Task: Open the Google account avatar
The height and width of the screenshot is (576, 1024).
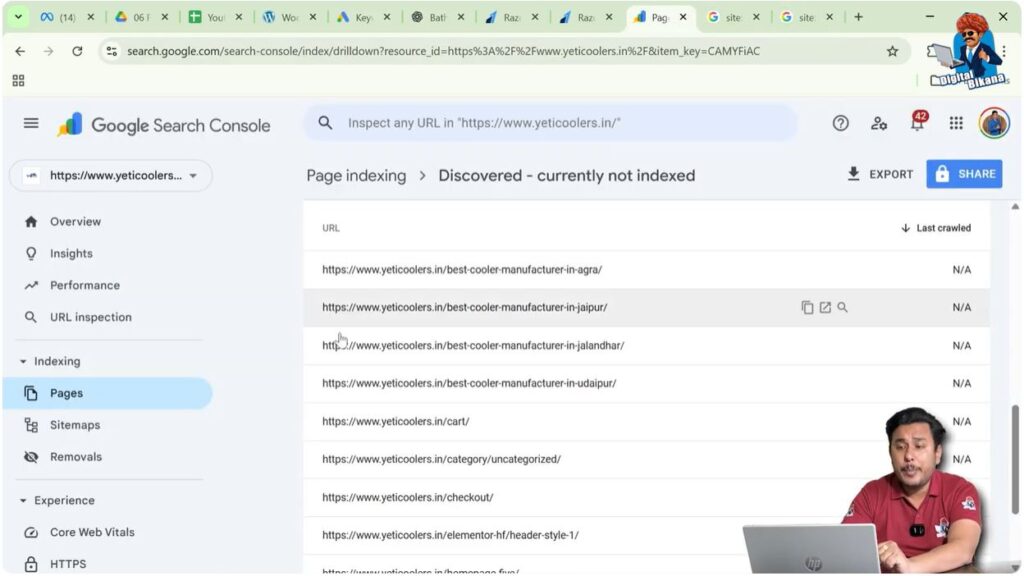Action: (994, 123)
